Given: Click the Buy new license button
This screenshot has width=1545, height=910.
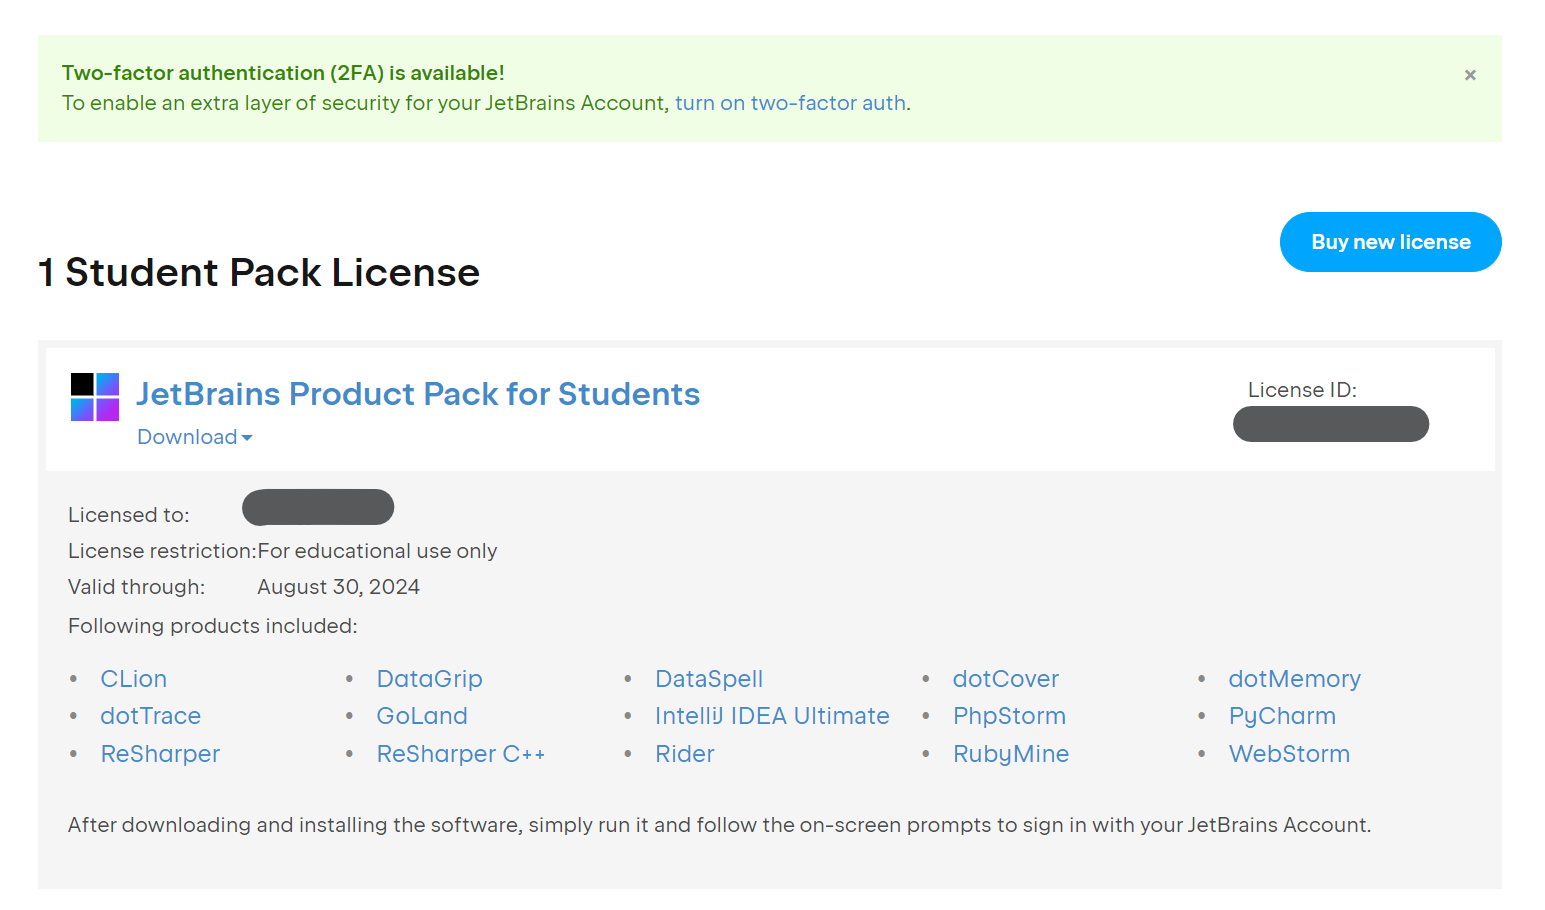Looking at the screenshot, I should click(1390, 242).
